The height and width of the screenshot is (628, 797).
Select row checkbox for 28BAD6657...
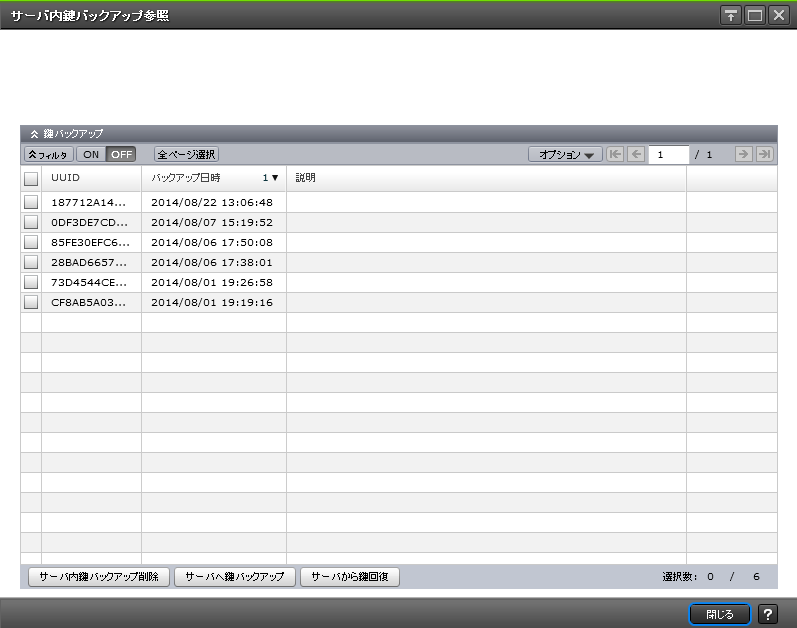pos(31,262)
